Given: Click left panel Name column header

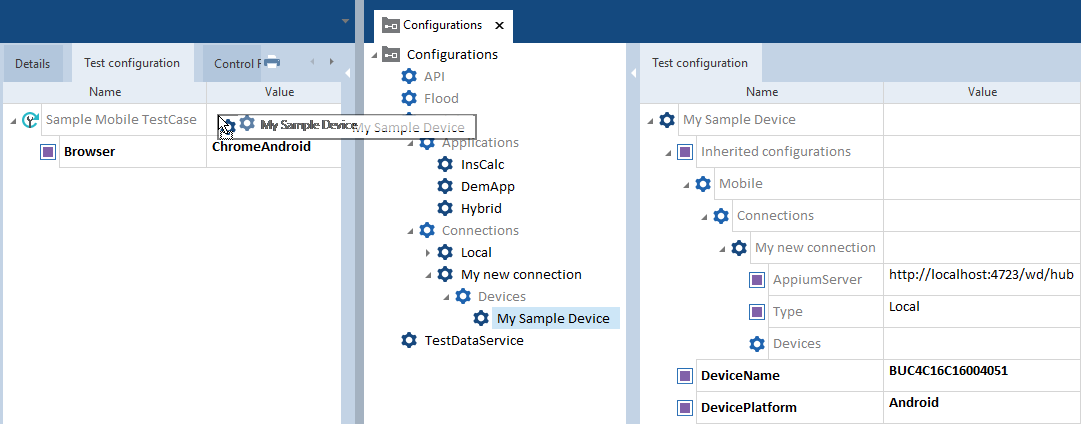Looking at the screenshot, I should click(x=105, y=92).
